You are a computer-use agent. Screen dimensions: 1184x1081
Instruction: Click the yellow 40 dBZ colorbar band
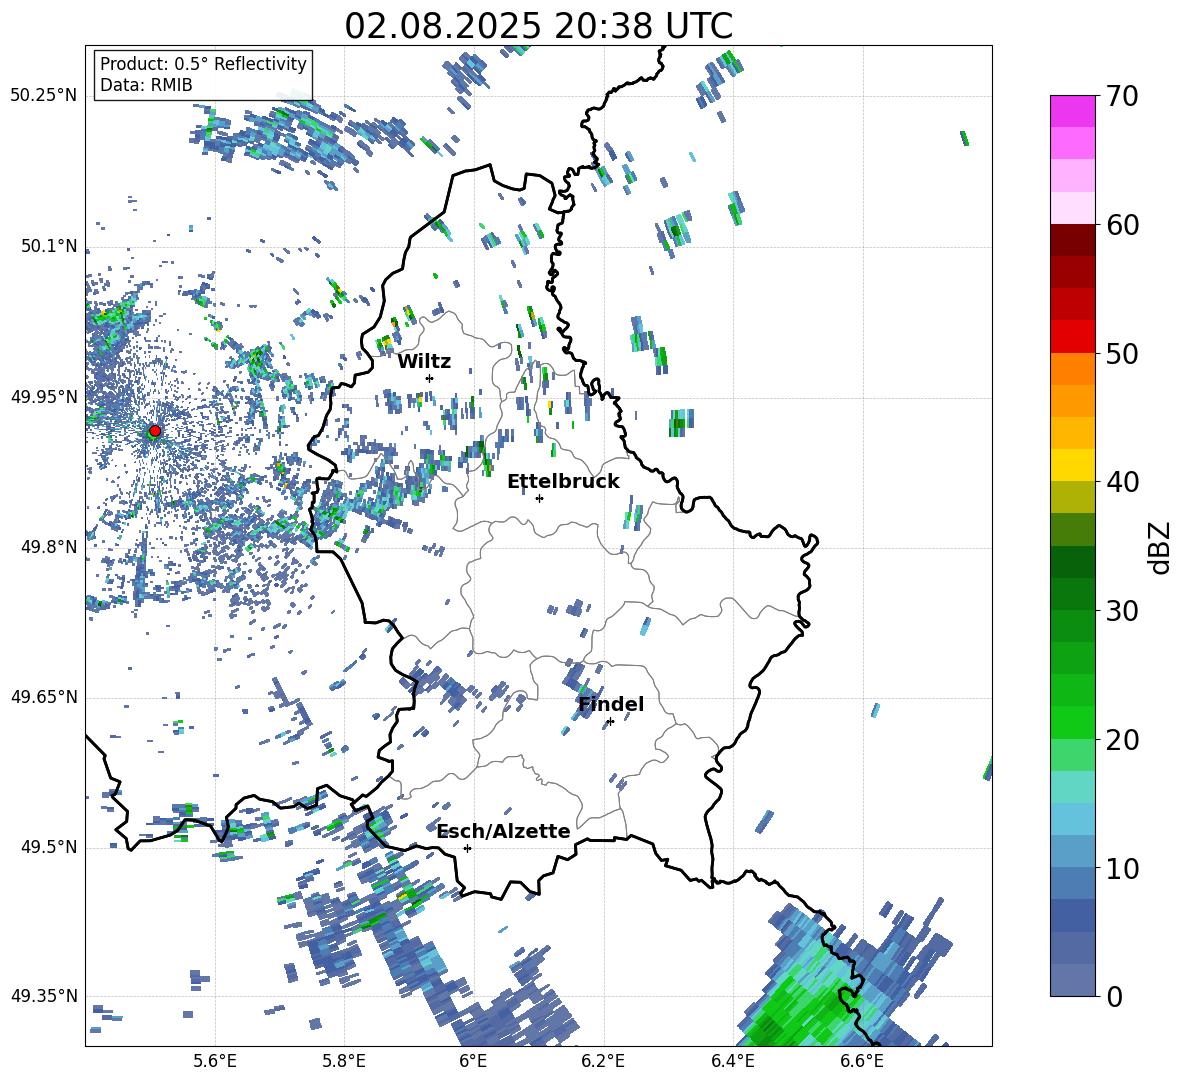pos(1072,465)
